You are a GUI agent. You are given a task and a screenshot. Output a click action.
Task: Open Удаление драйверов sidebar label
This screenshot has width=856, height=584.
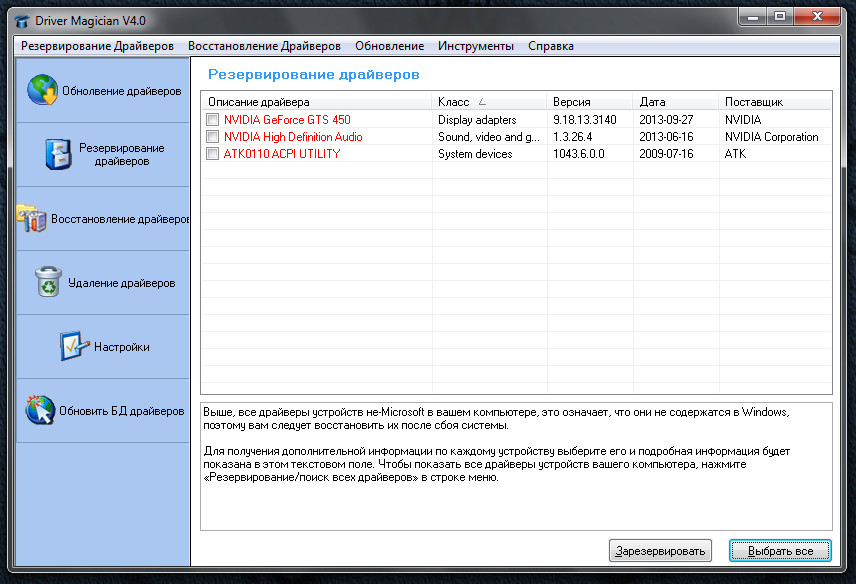tap(122, 283)
